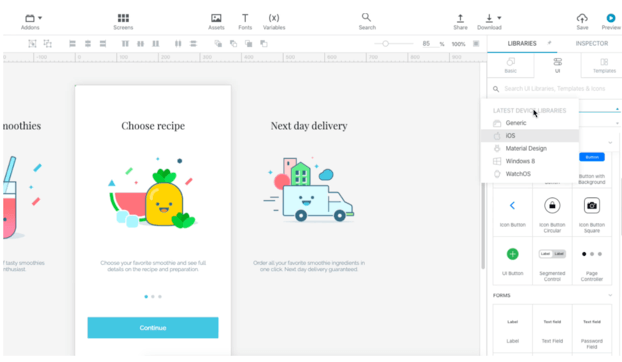This screenshot has height=362, width=622.
Task: Select the UI library tab
Action: click(557, 65)
